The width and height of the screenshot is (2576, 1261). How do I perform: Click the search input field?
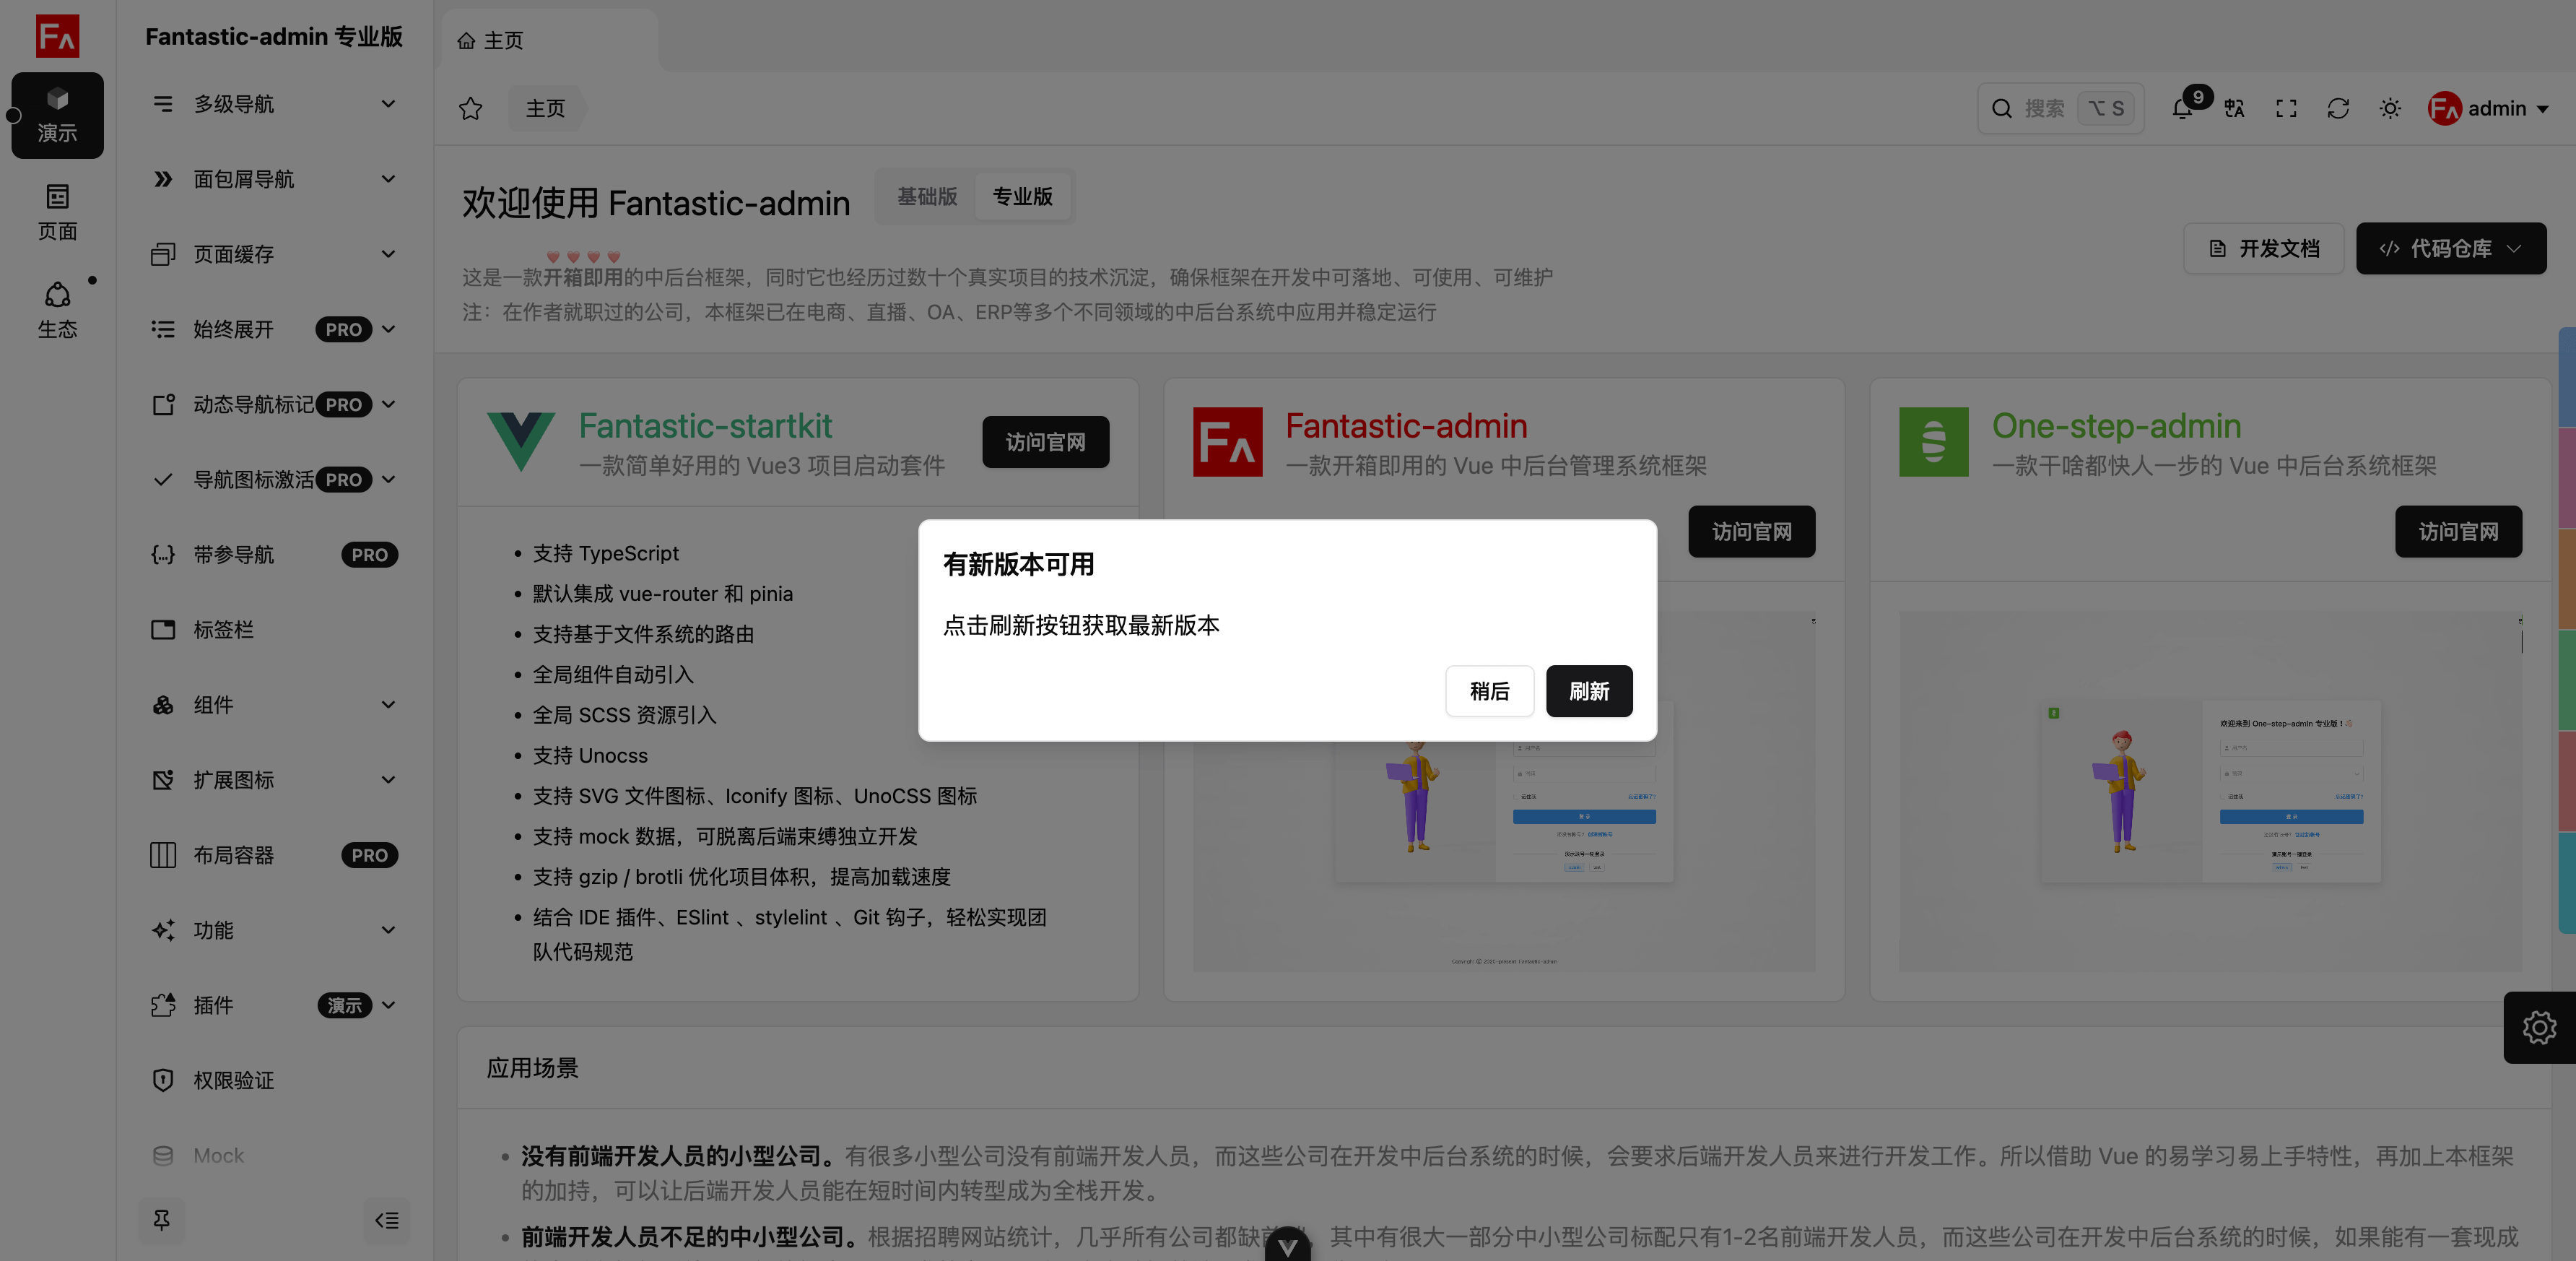point(2060,109)
